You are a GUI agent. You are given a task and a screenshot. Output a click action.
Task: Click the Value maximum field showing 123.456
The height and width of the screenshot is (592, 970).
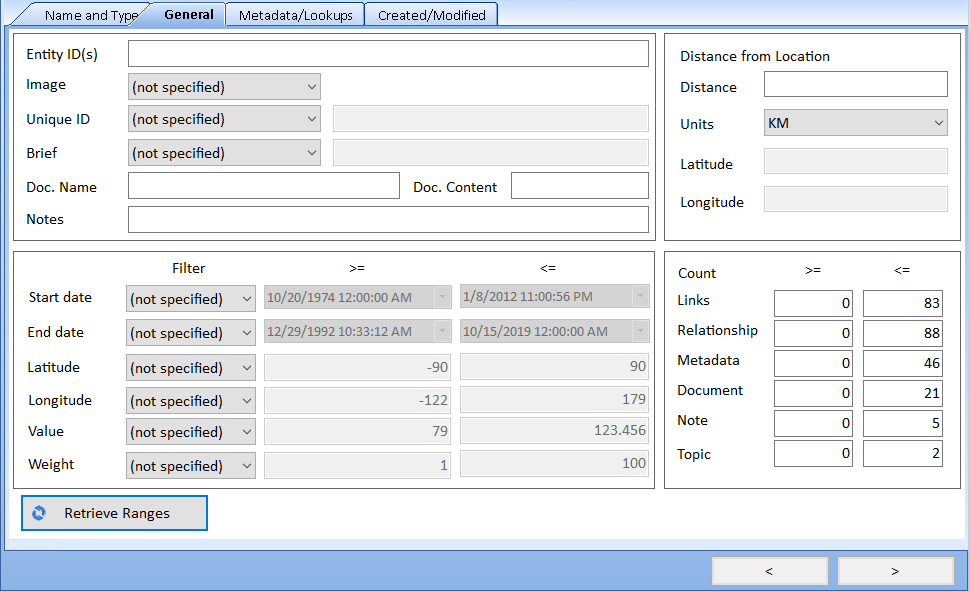pos(554,430)
